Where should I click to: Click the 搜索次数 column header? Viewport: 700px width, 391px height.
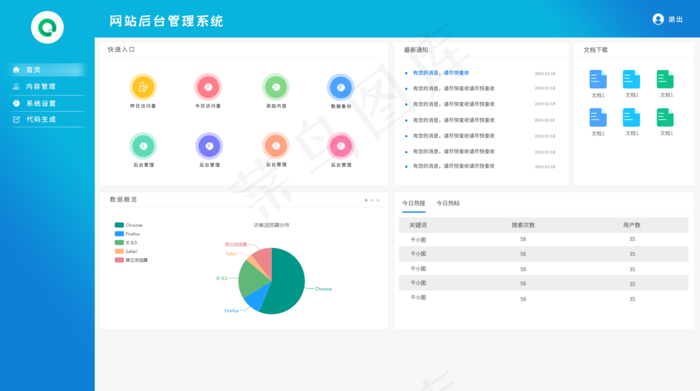523,225
